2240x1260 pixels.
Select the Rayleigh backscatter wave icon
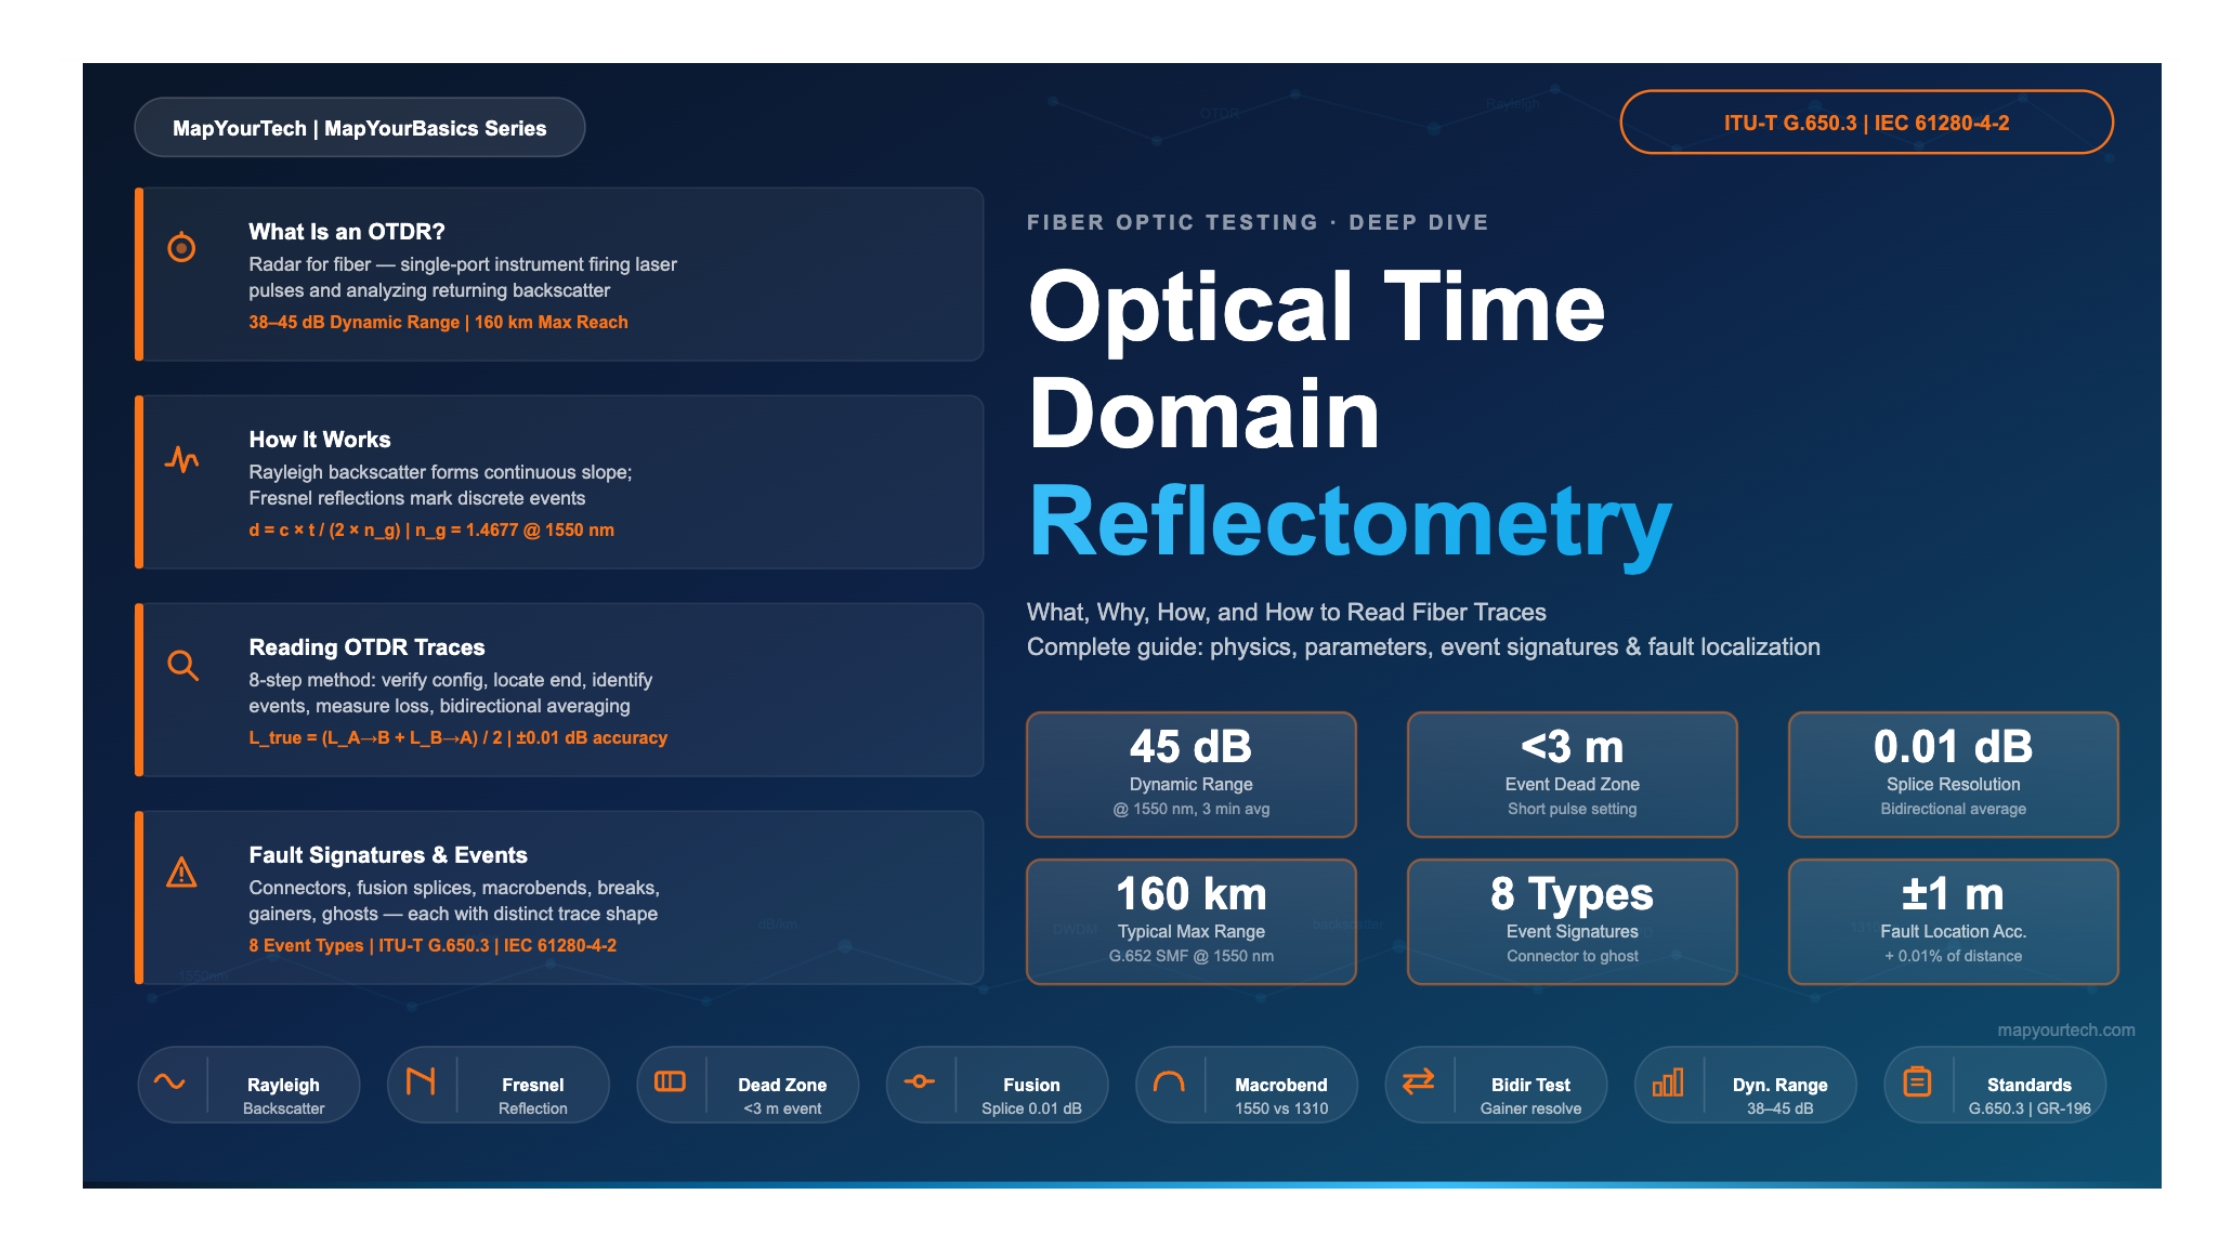click(170, 1083)
